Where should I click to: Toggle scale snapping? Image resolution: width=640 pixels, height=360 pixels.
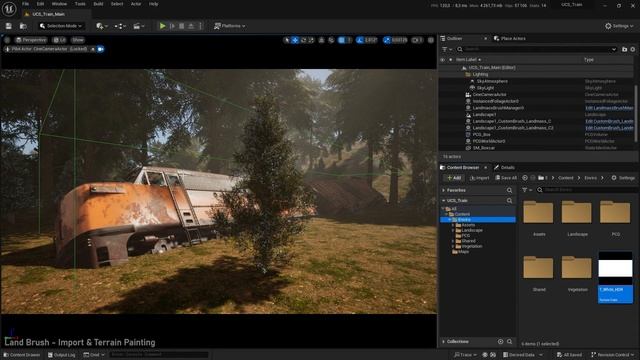tap(387, 40)
